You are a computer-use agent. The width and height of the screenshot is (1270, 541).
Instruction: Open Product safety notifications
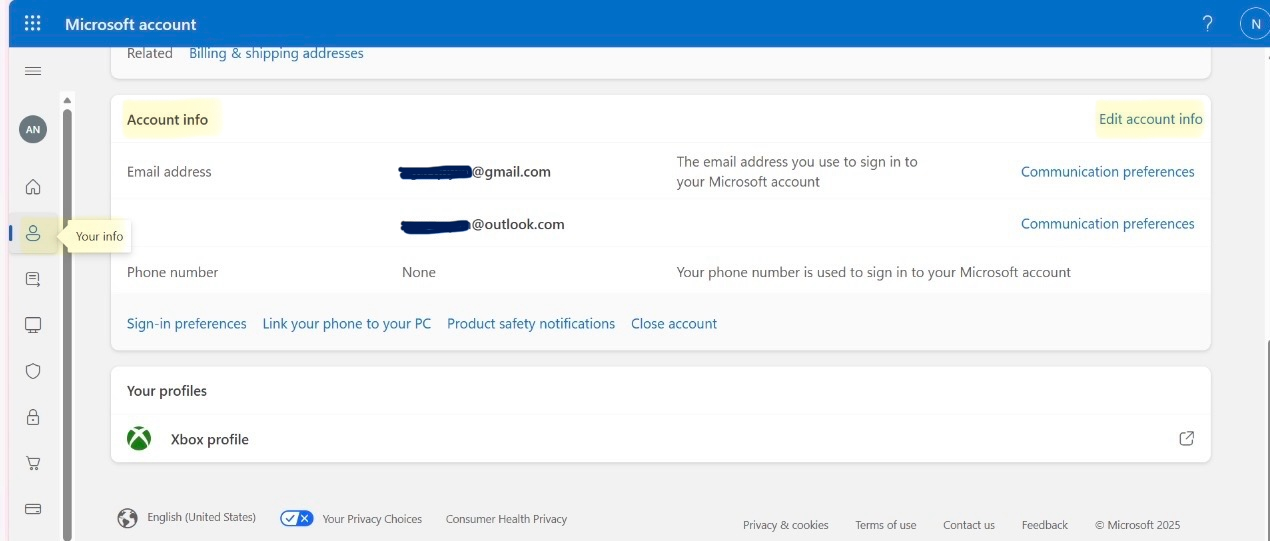(531, 324)
